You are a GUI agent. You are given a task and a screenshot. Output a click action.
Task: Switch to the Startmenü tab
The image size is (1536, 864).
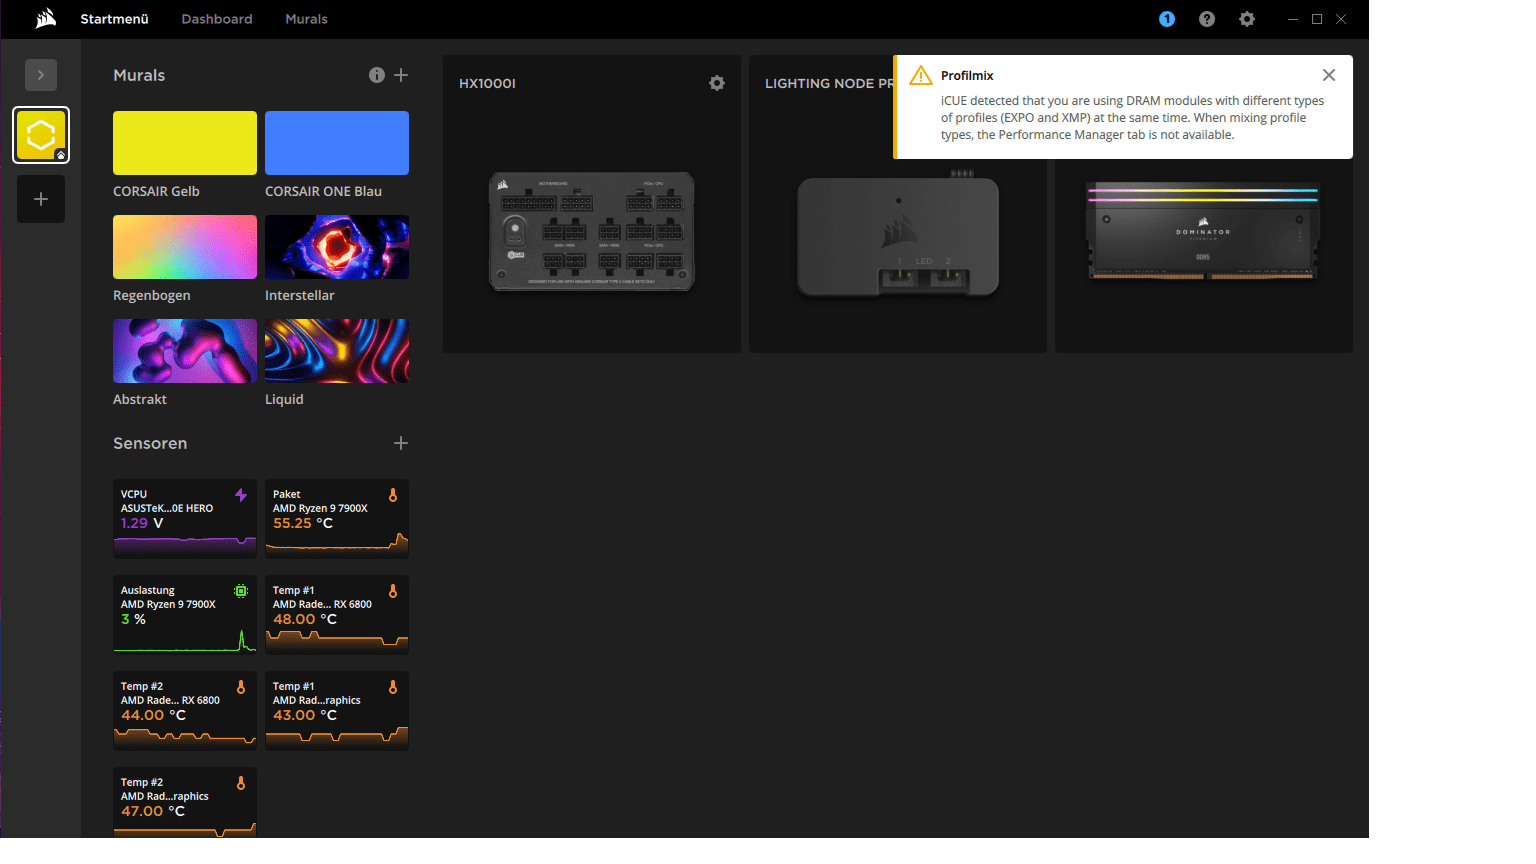coord(114,19)
